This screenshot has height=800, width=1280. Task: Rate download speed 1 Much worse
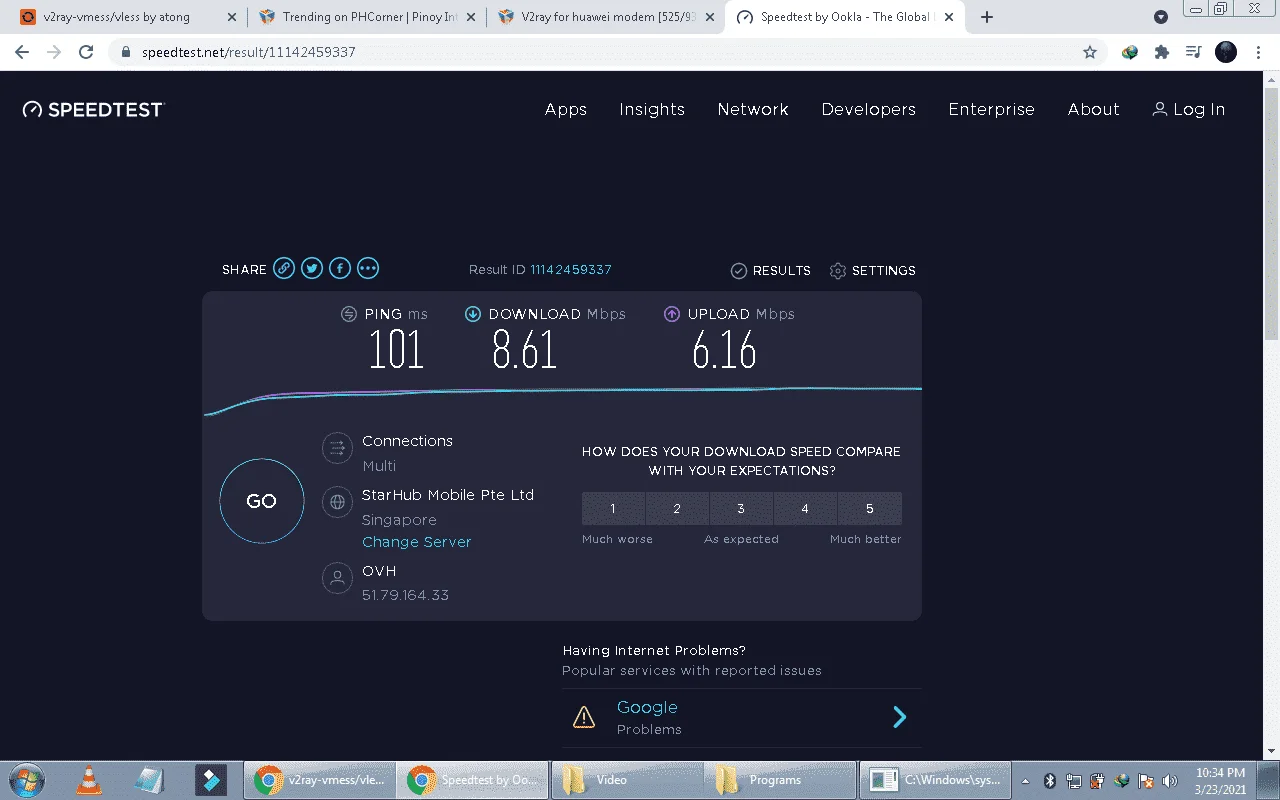coord(613,508)
